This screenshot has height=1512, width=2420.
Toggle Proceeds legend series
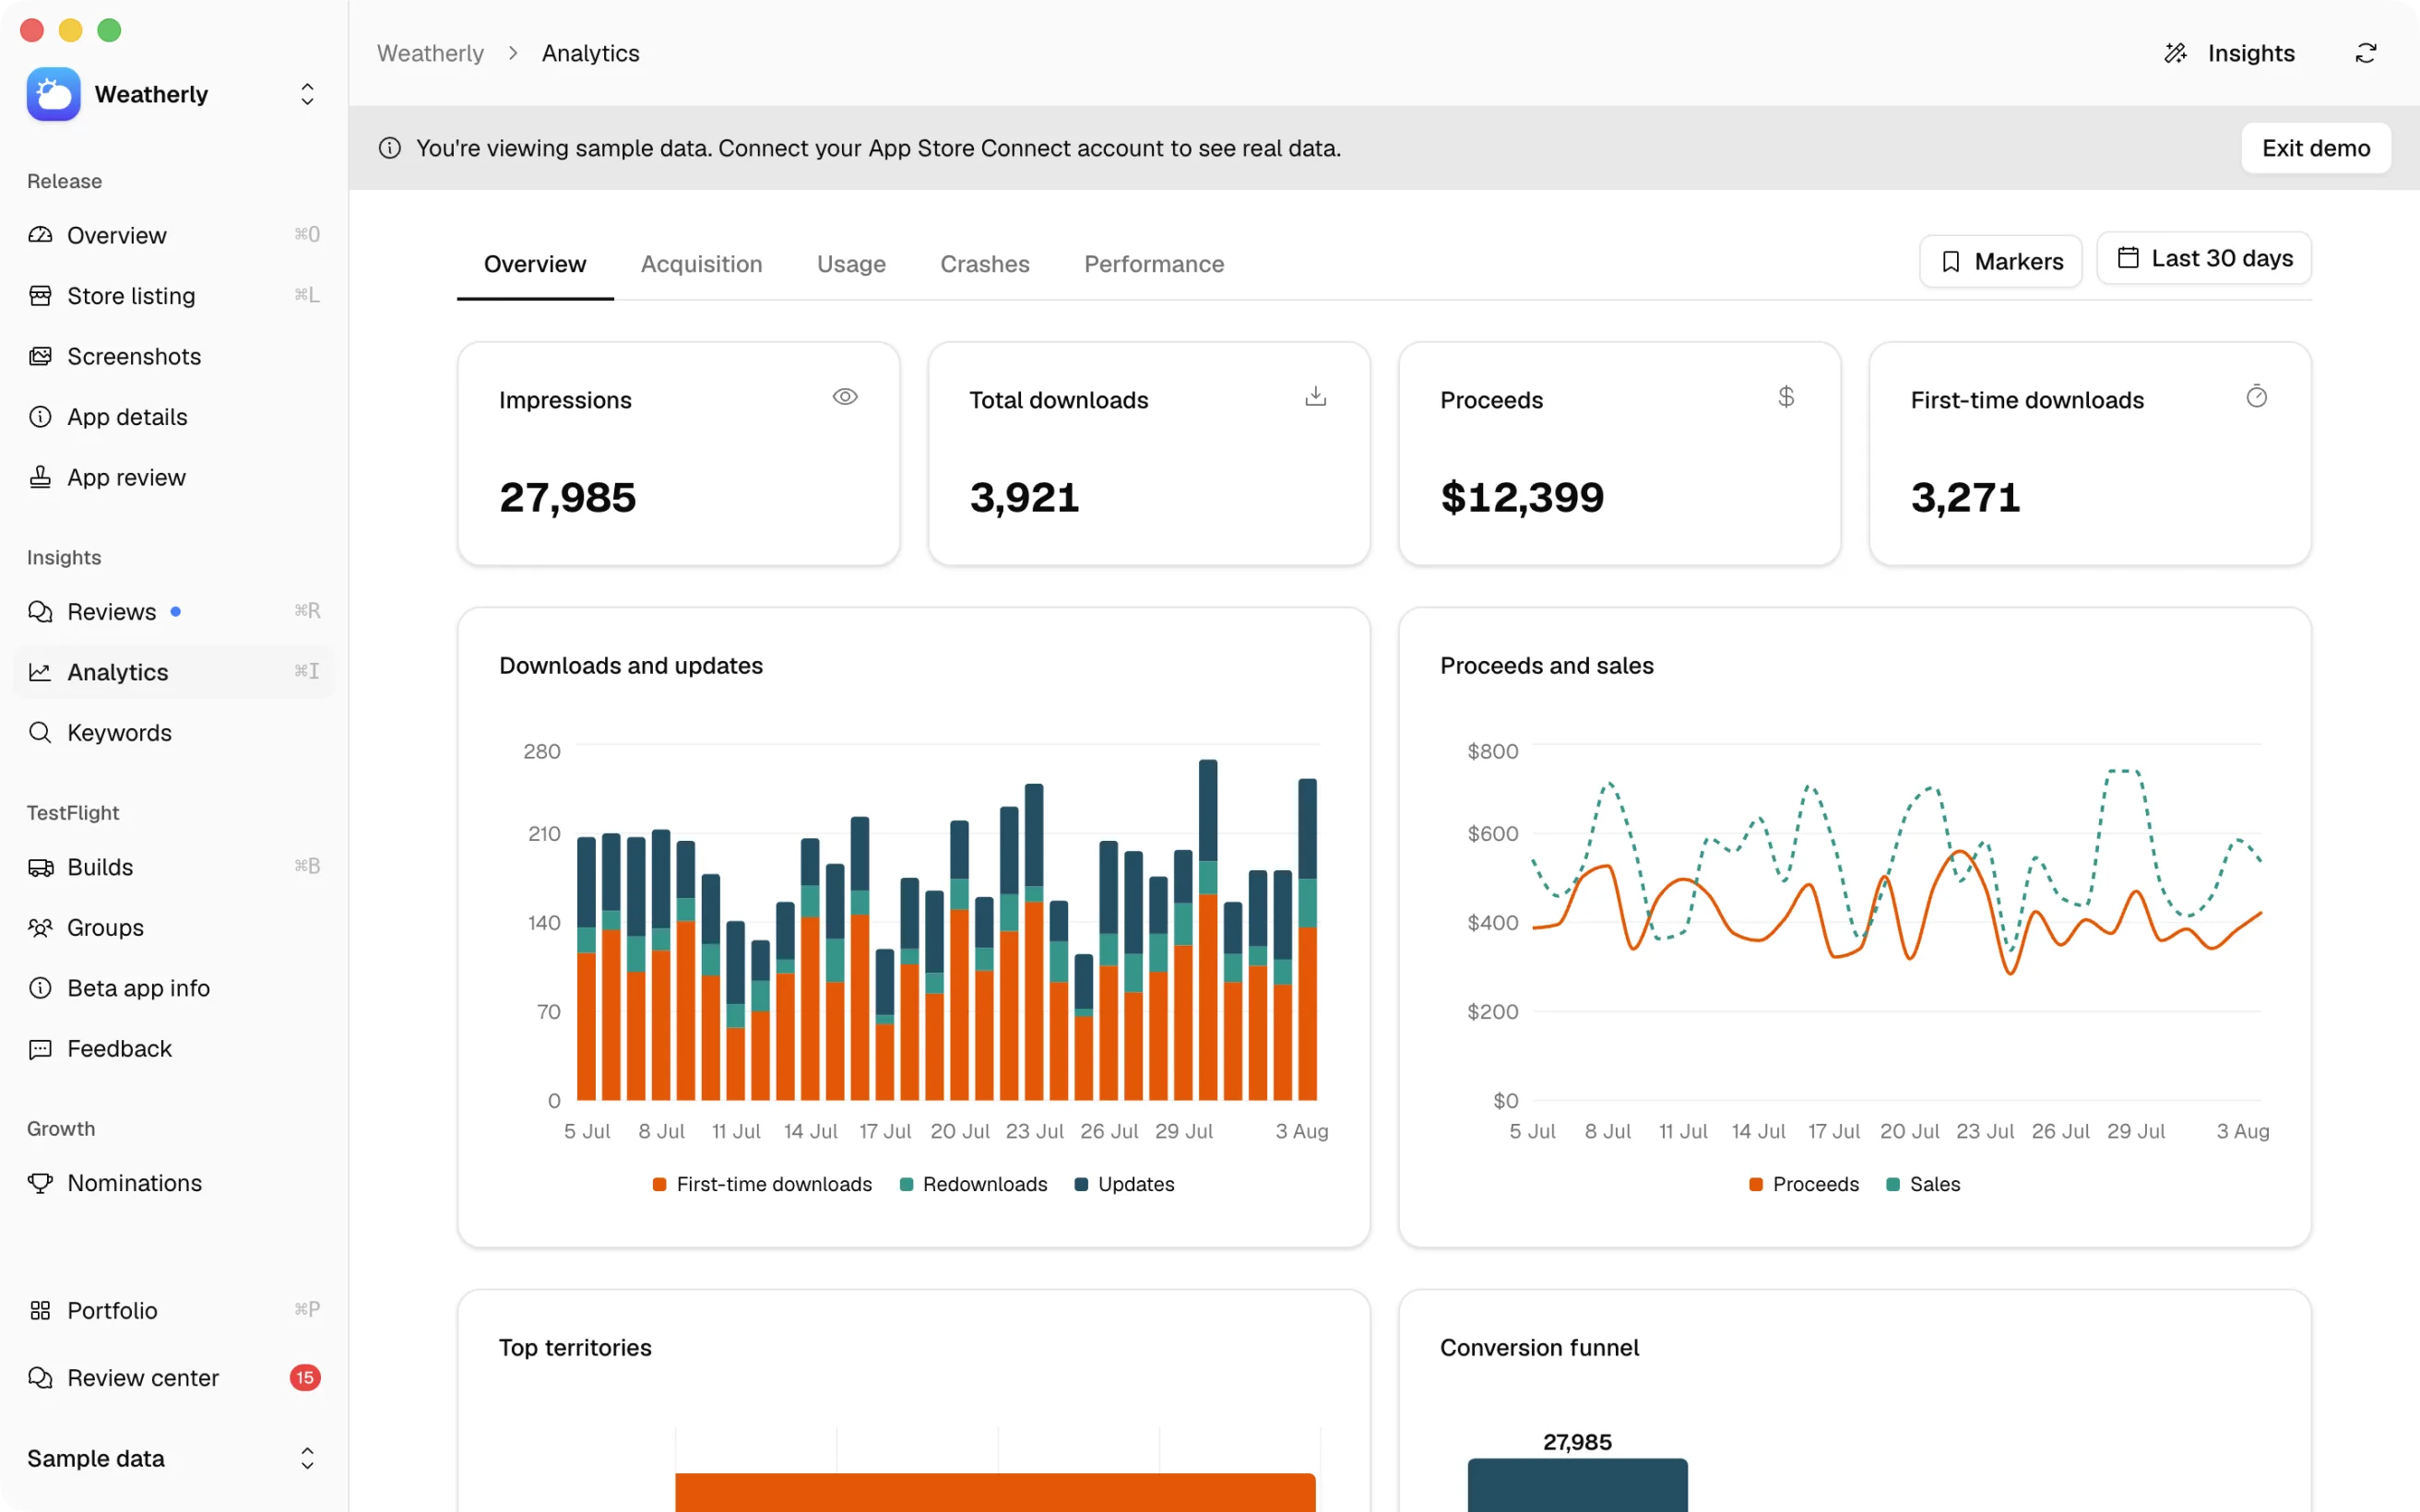pyautogui.click(x=1804, y=1184)
